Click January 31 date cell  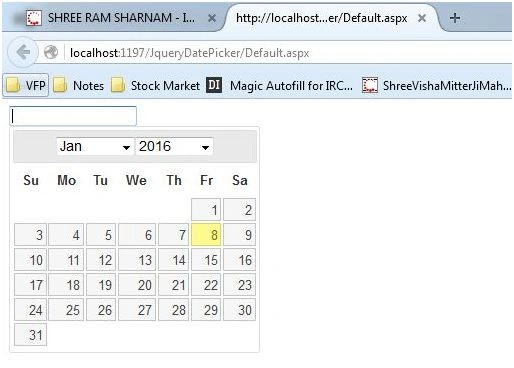pyautogui.click(x=30, y=335)
